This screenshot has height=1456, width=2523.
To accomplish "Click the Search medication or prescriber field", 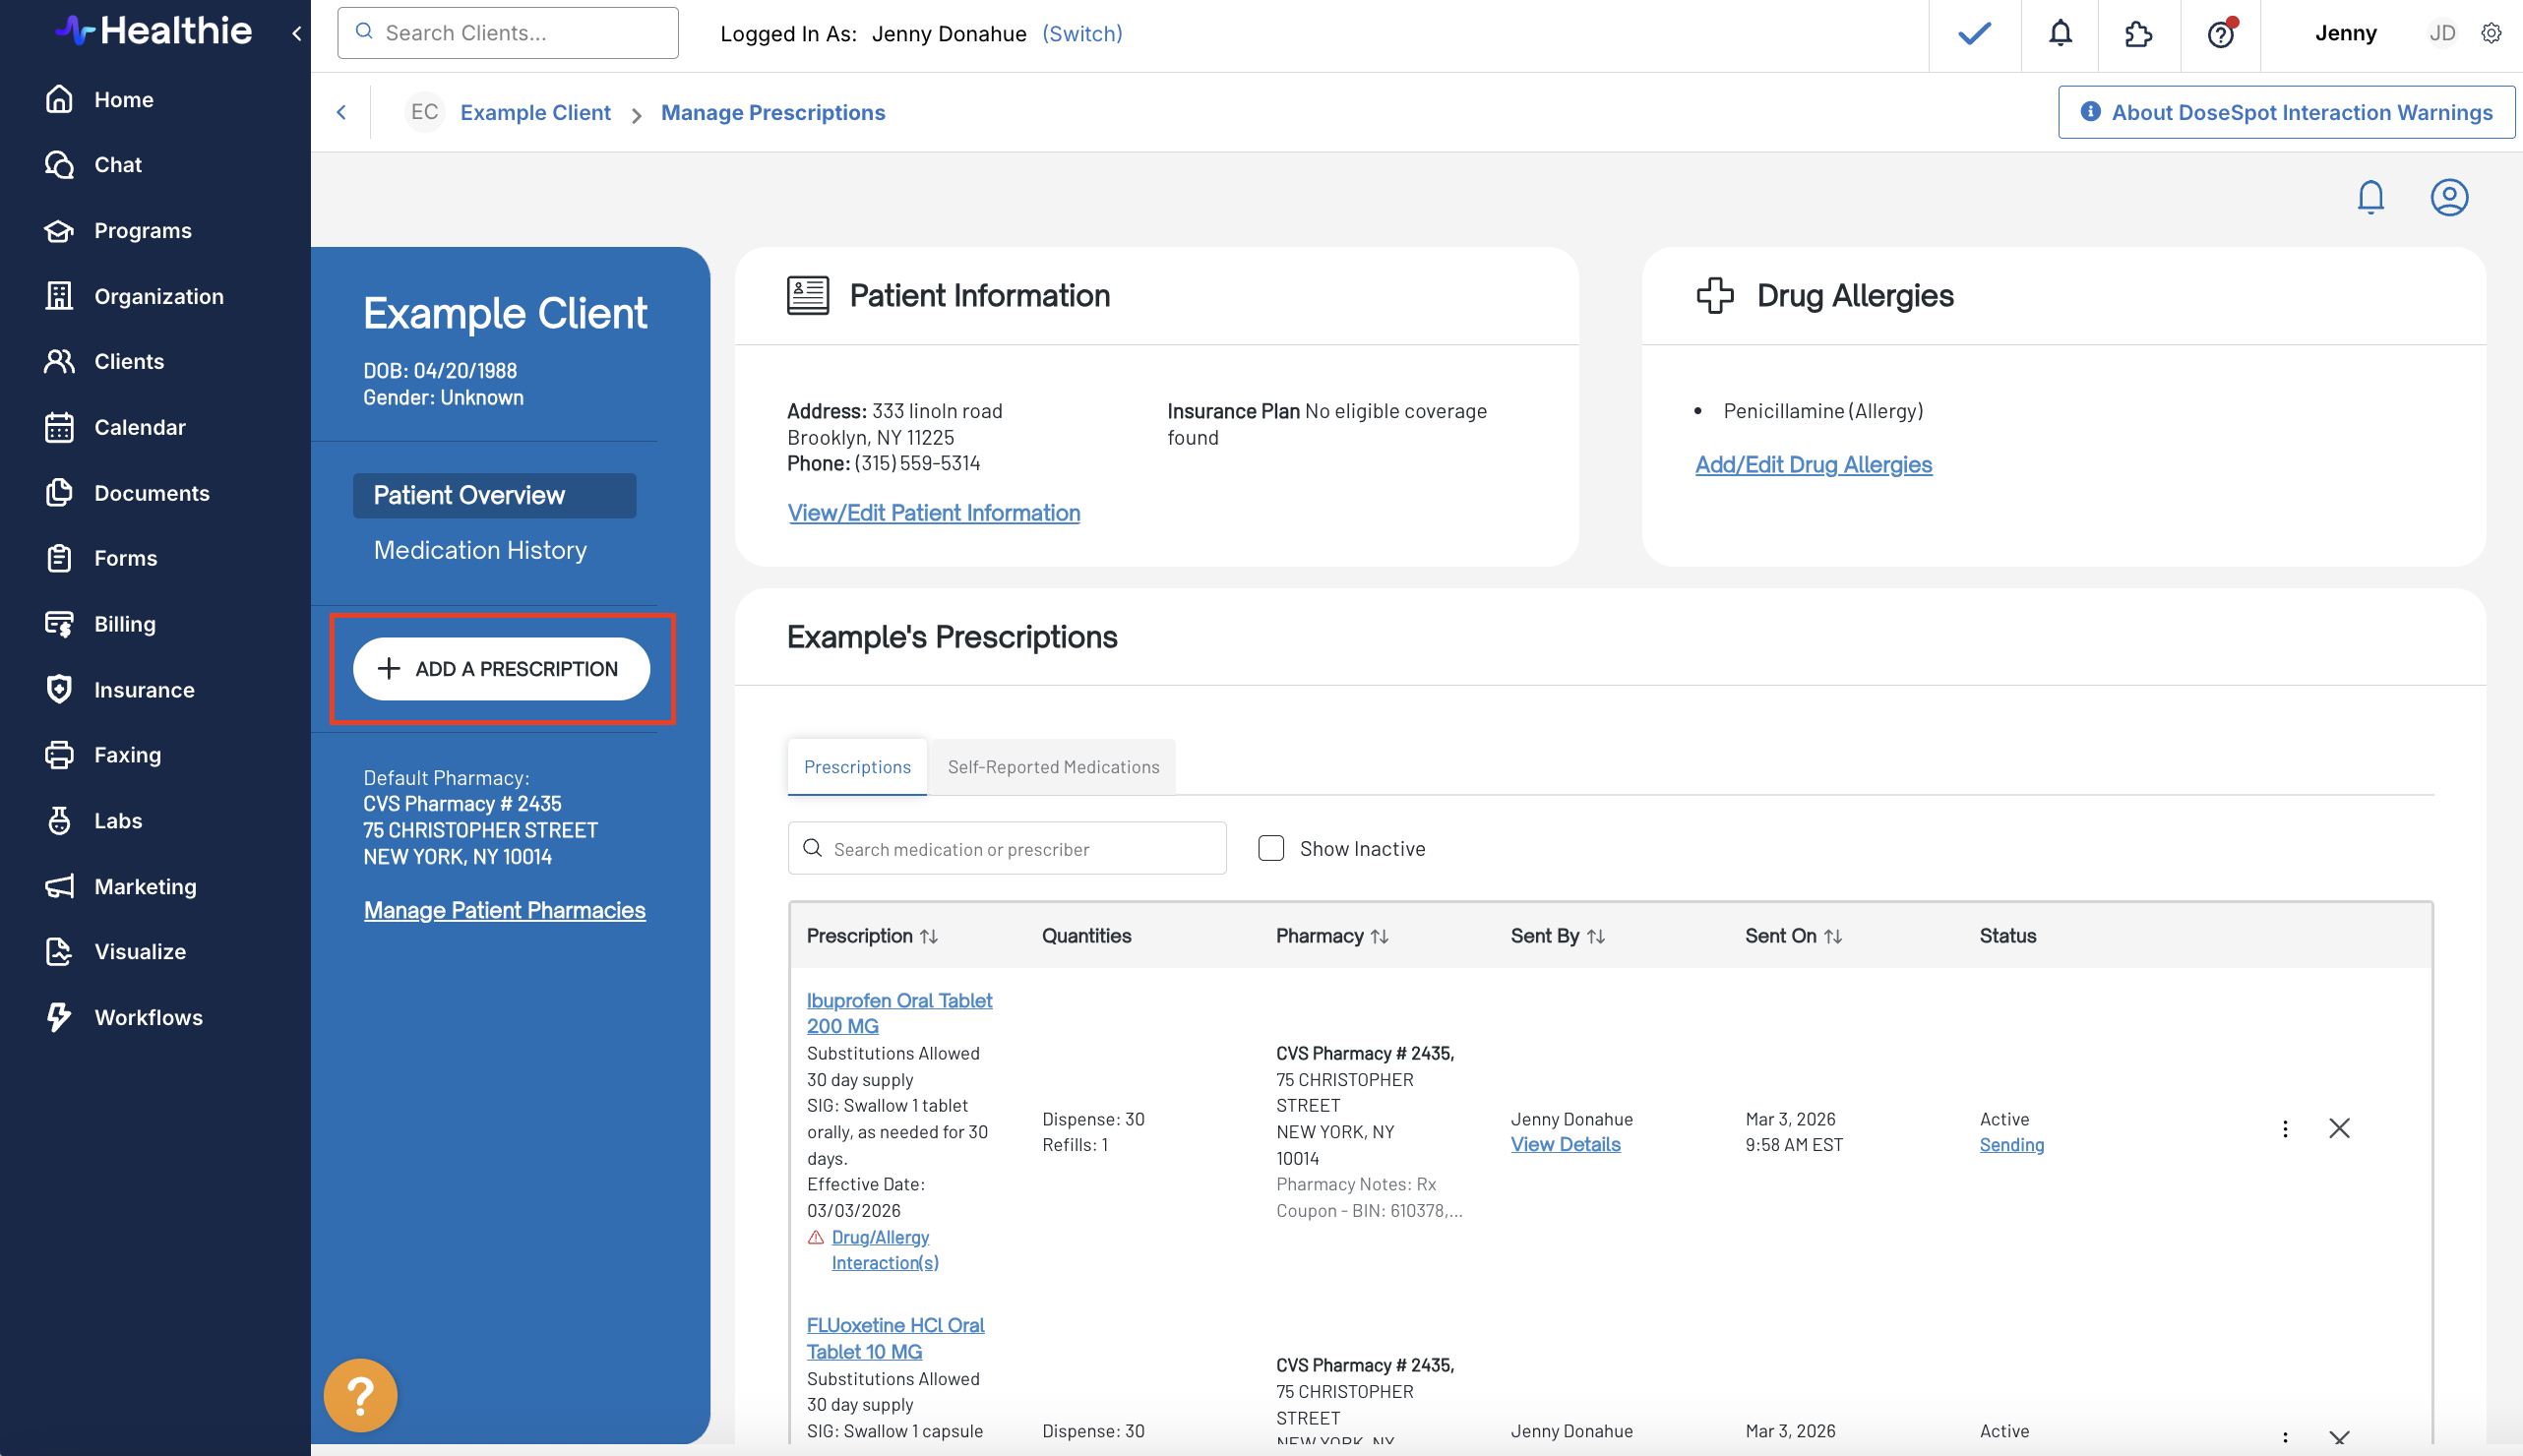I will pos(1007,849).
